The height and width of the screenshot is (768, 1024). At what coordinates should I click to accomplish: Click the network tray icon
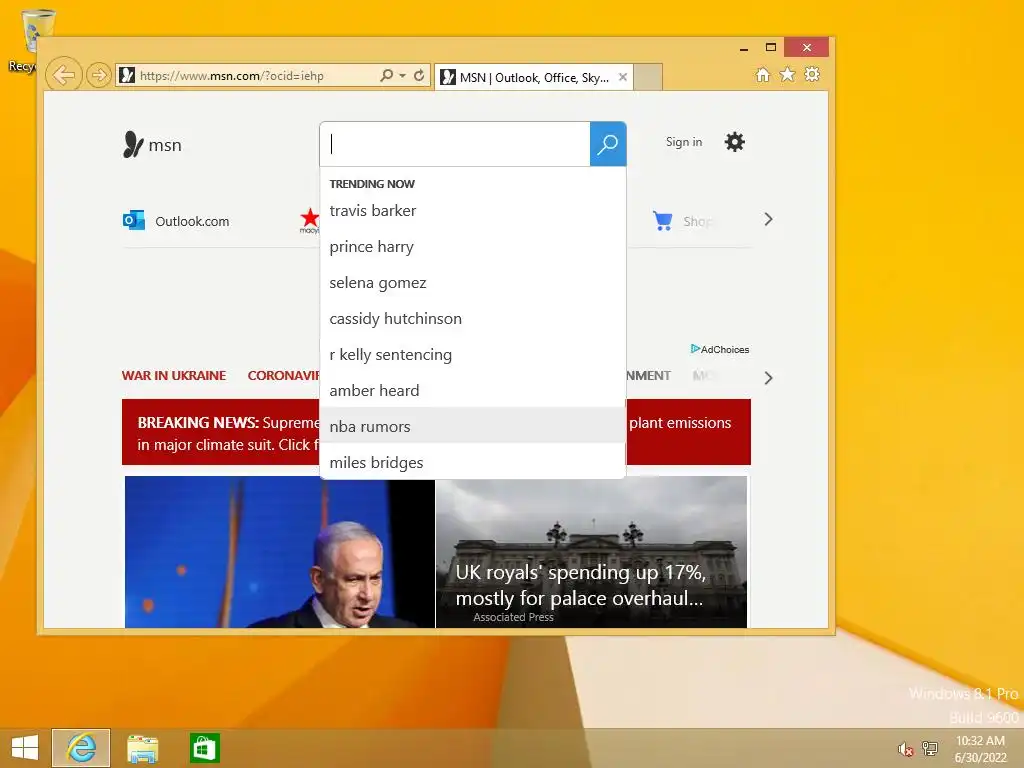pyautogui.click(x=930, y=748)
